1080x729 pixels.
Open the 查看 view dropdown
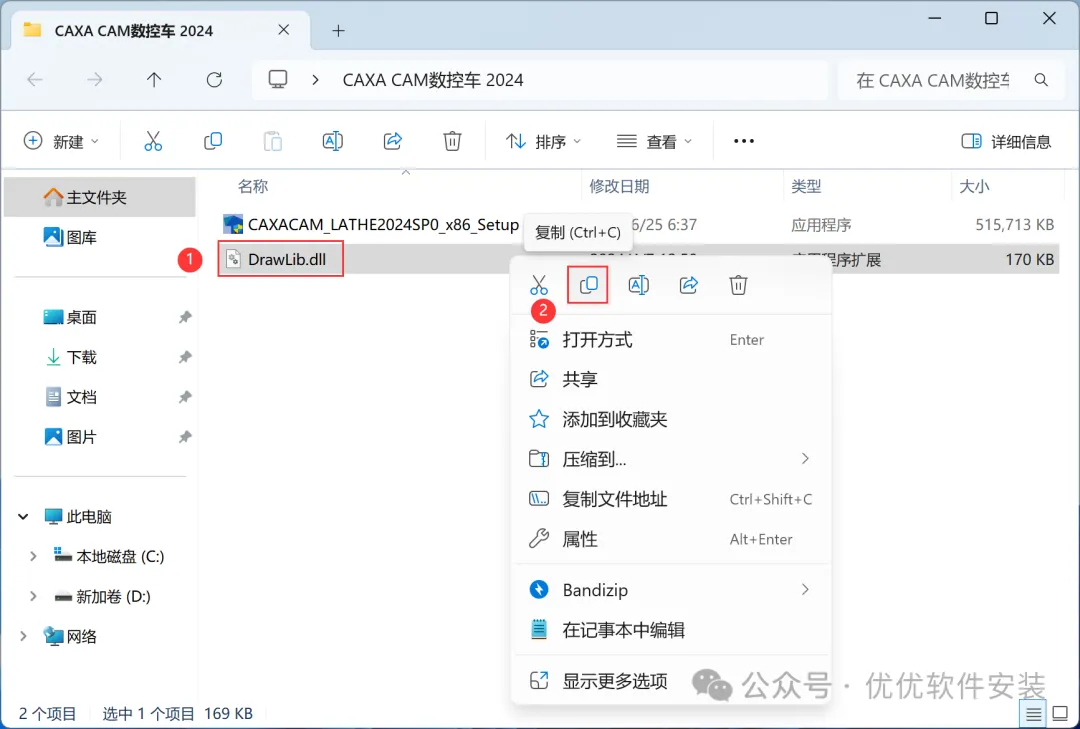coord(654,141)
